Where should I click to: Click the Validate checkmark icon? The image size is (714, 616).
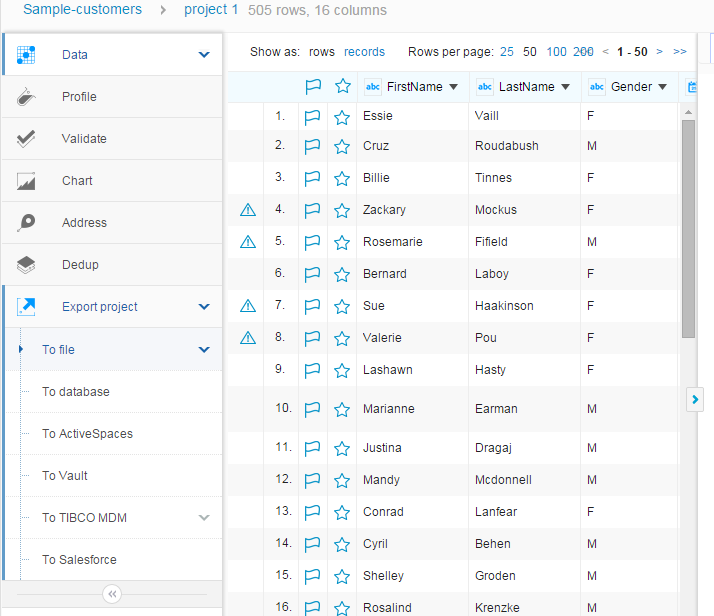click(27, 139)
